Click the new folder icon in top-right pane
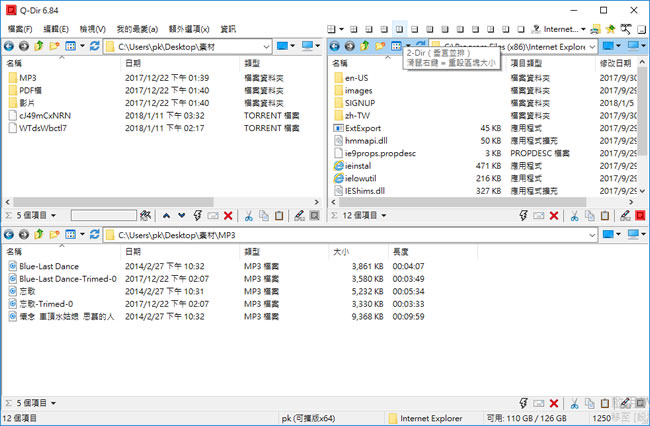This screenshot has height=426, width=650. pyautogui.click(x=380, y=46)
